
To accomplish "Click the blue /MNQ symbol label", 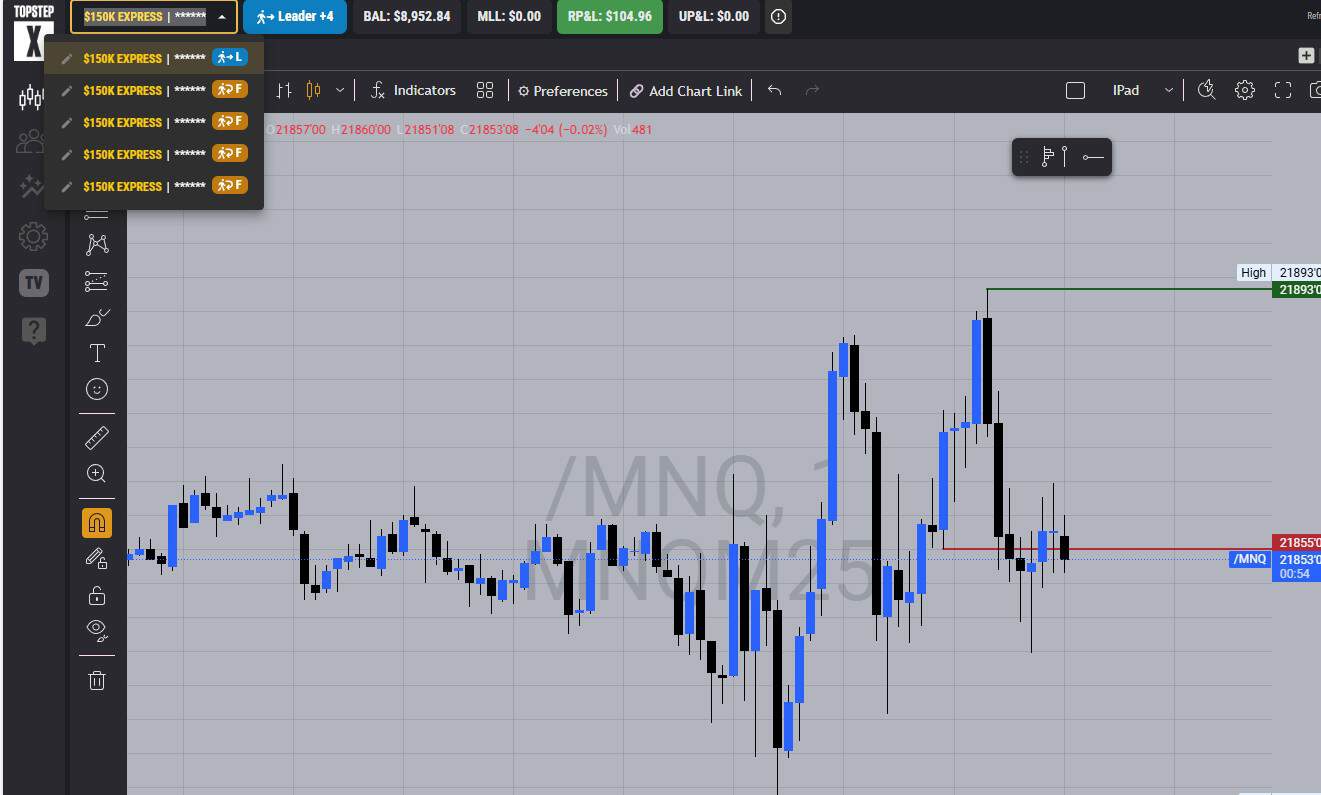I will (1250, 559).
